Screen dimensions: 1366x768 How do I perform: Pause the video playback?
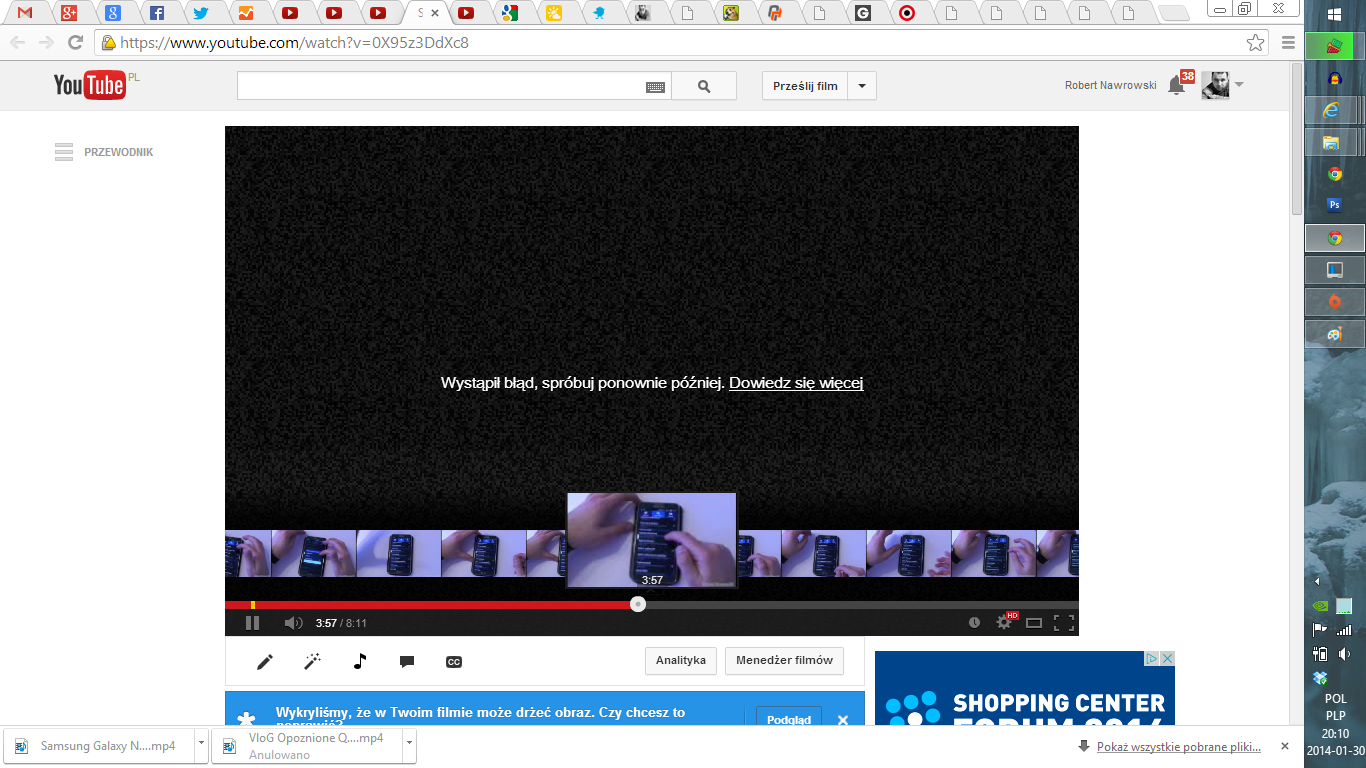(252, 623)
